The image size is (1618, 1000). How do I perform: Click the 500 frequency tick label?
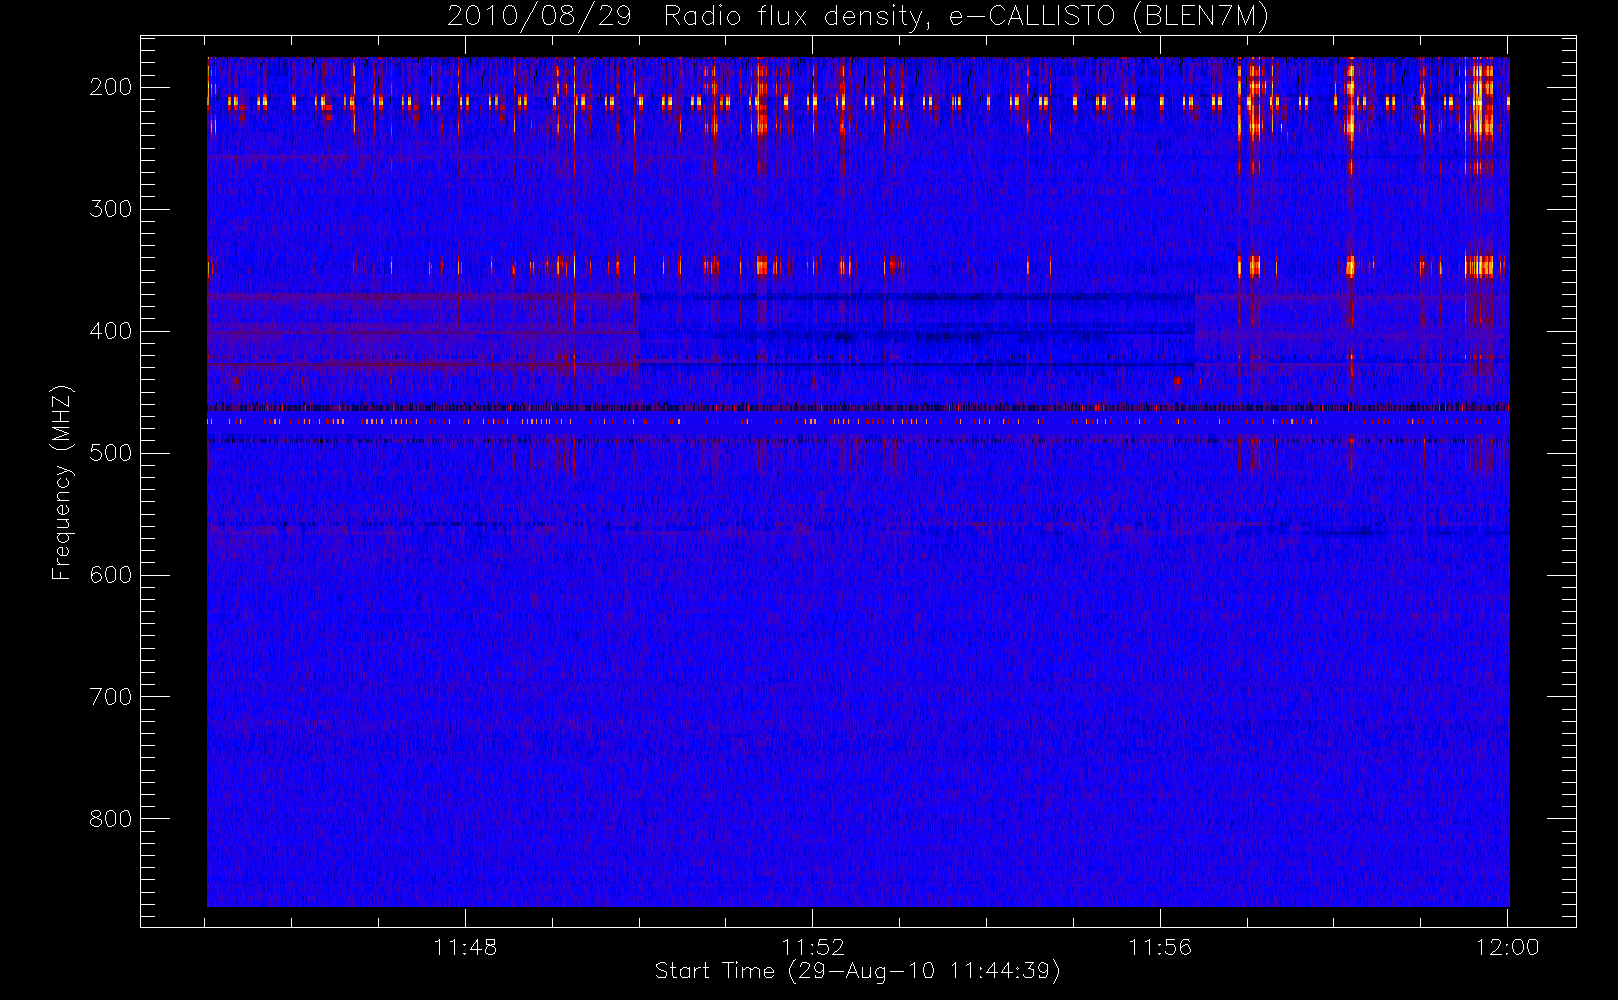(111, 453)
